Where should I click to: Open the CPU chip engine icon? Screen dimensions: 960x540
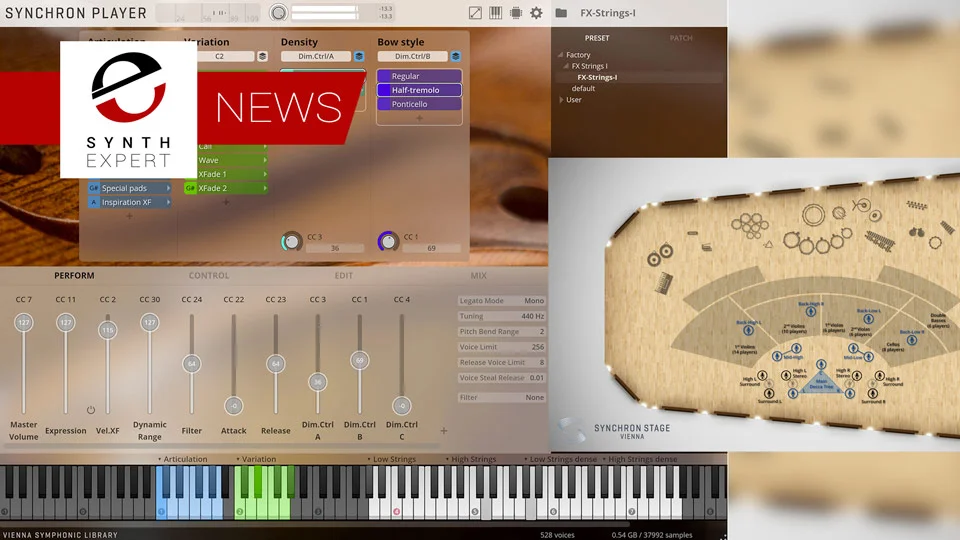tap(516, 12)
